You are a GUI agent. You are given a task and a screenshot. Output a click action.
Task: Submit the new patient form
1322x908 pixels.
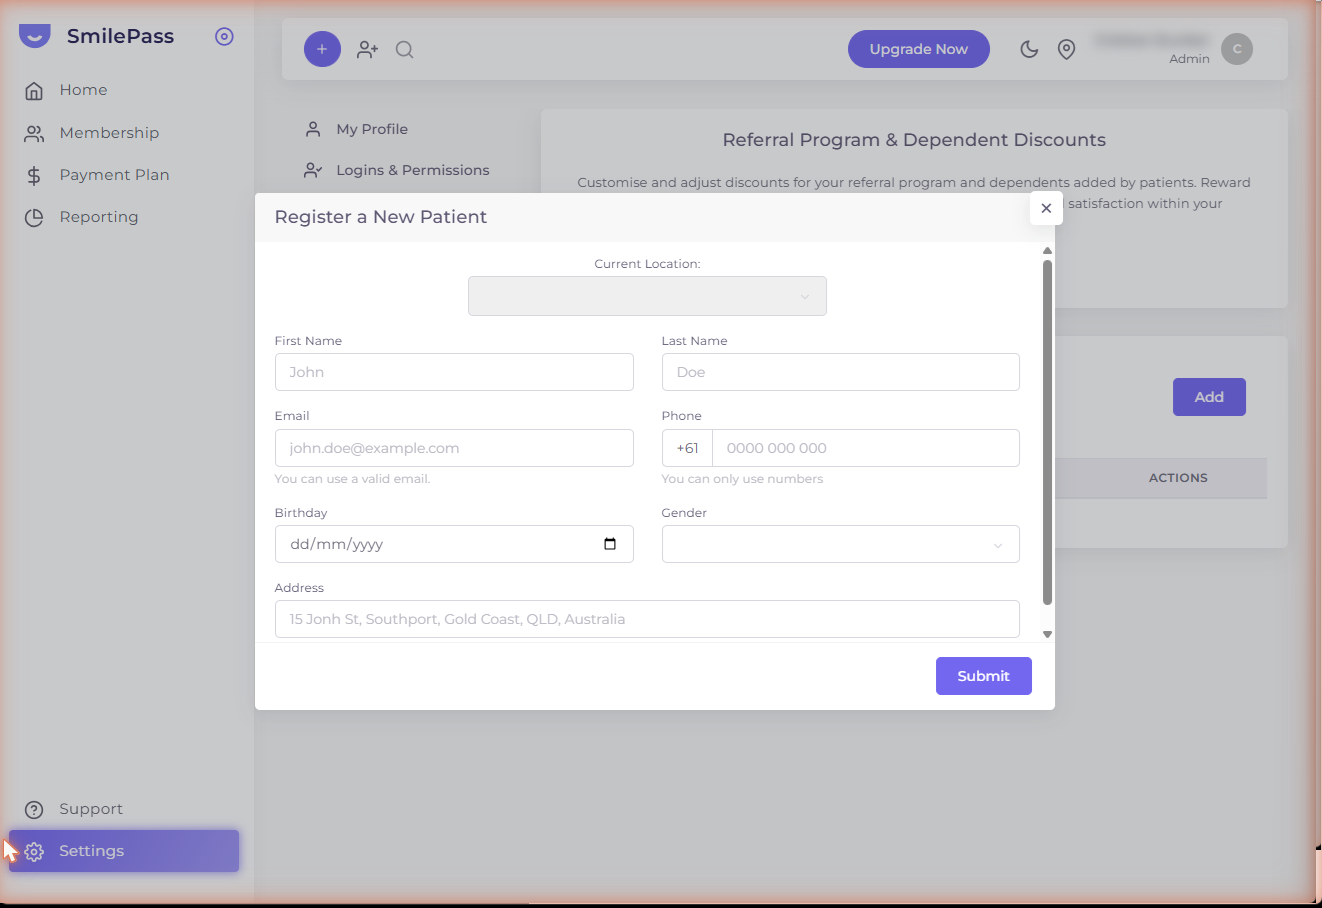(983, 676)
